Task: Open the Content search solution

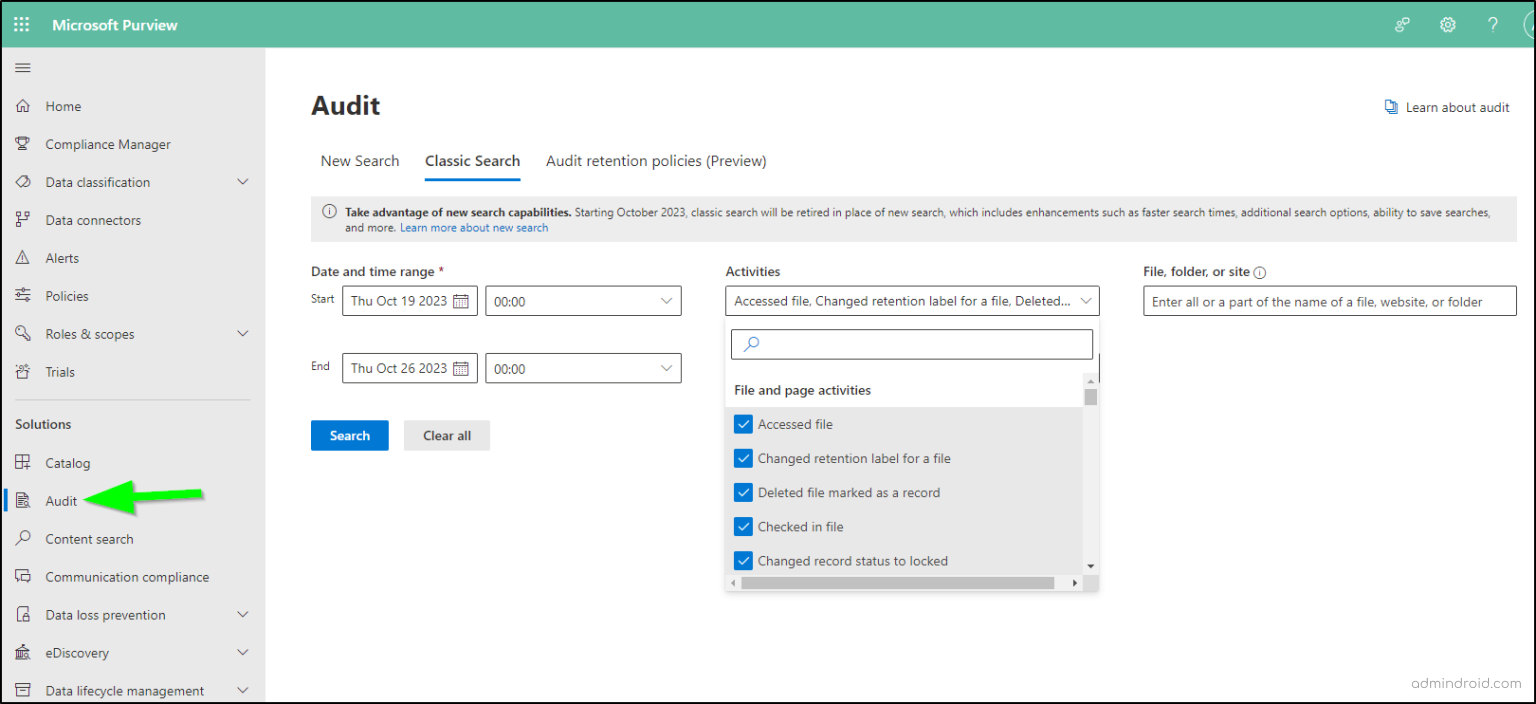Action: click(90, 538)
